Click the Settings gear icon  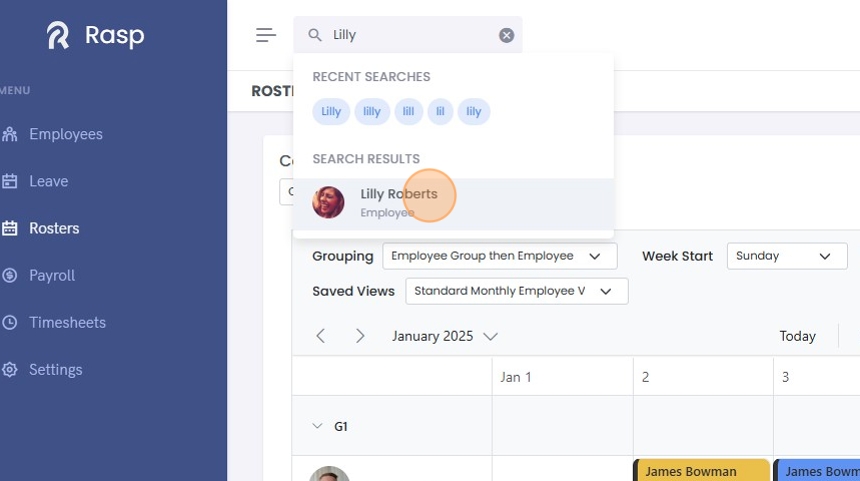point(9,370)
